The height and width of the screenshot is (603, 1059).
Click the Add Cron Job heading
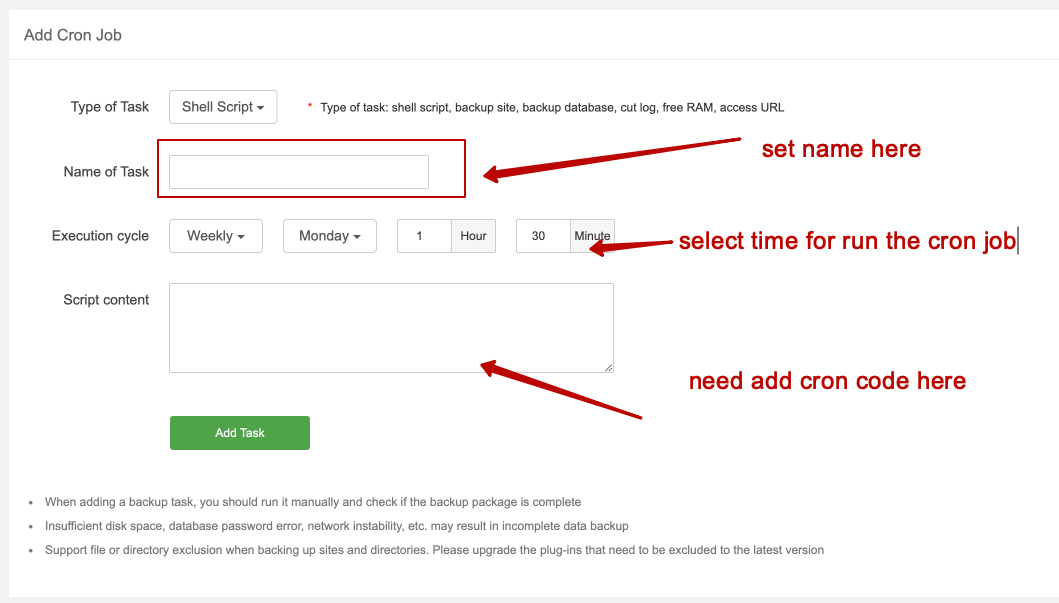(72, 34)
